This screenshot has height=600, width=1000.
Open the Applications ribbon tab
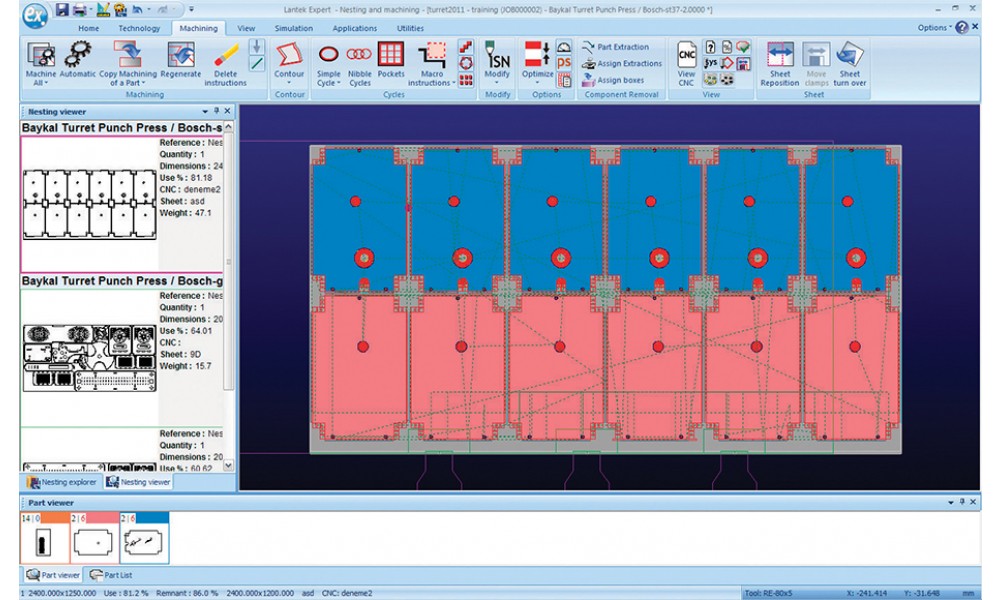point(355,28)
